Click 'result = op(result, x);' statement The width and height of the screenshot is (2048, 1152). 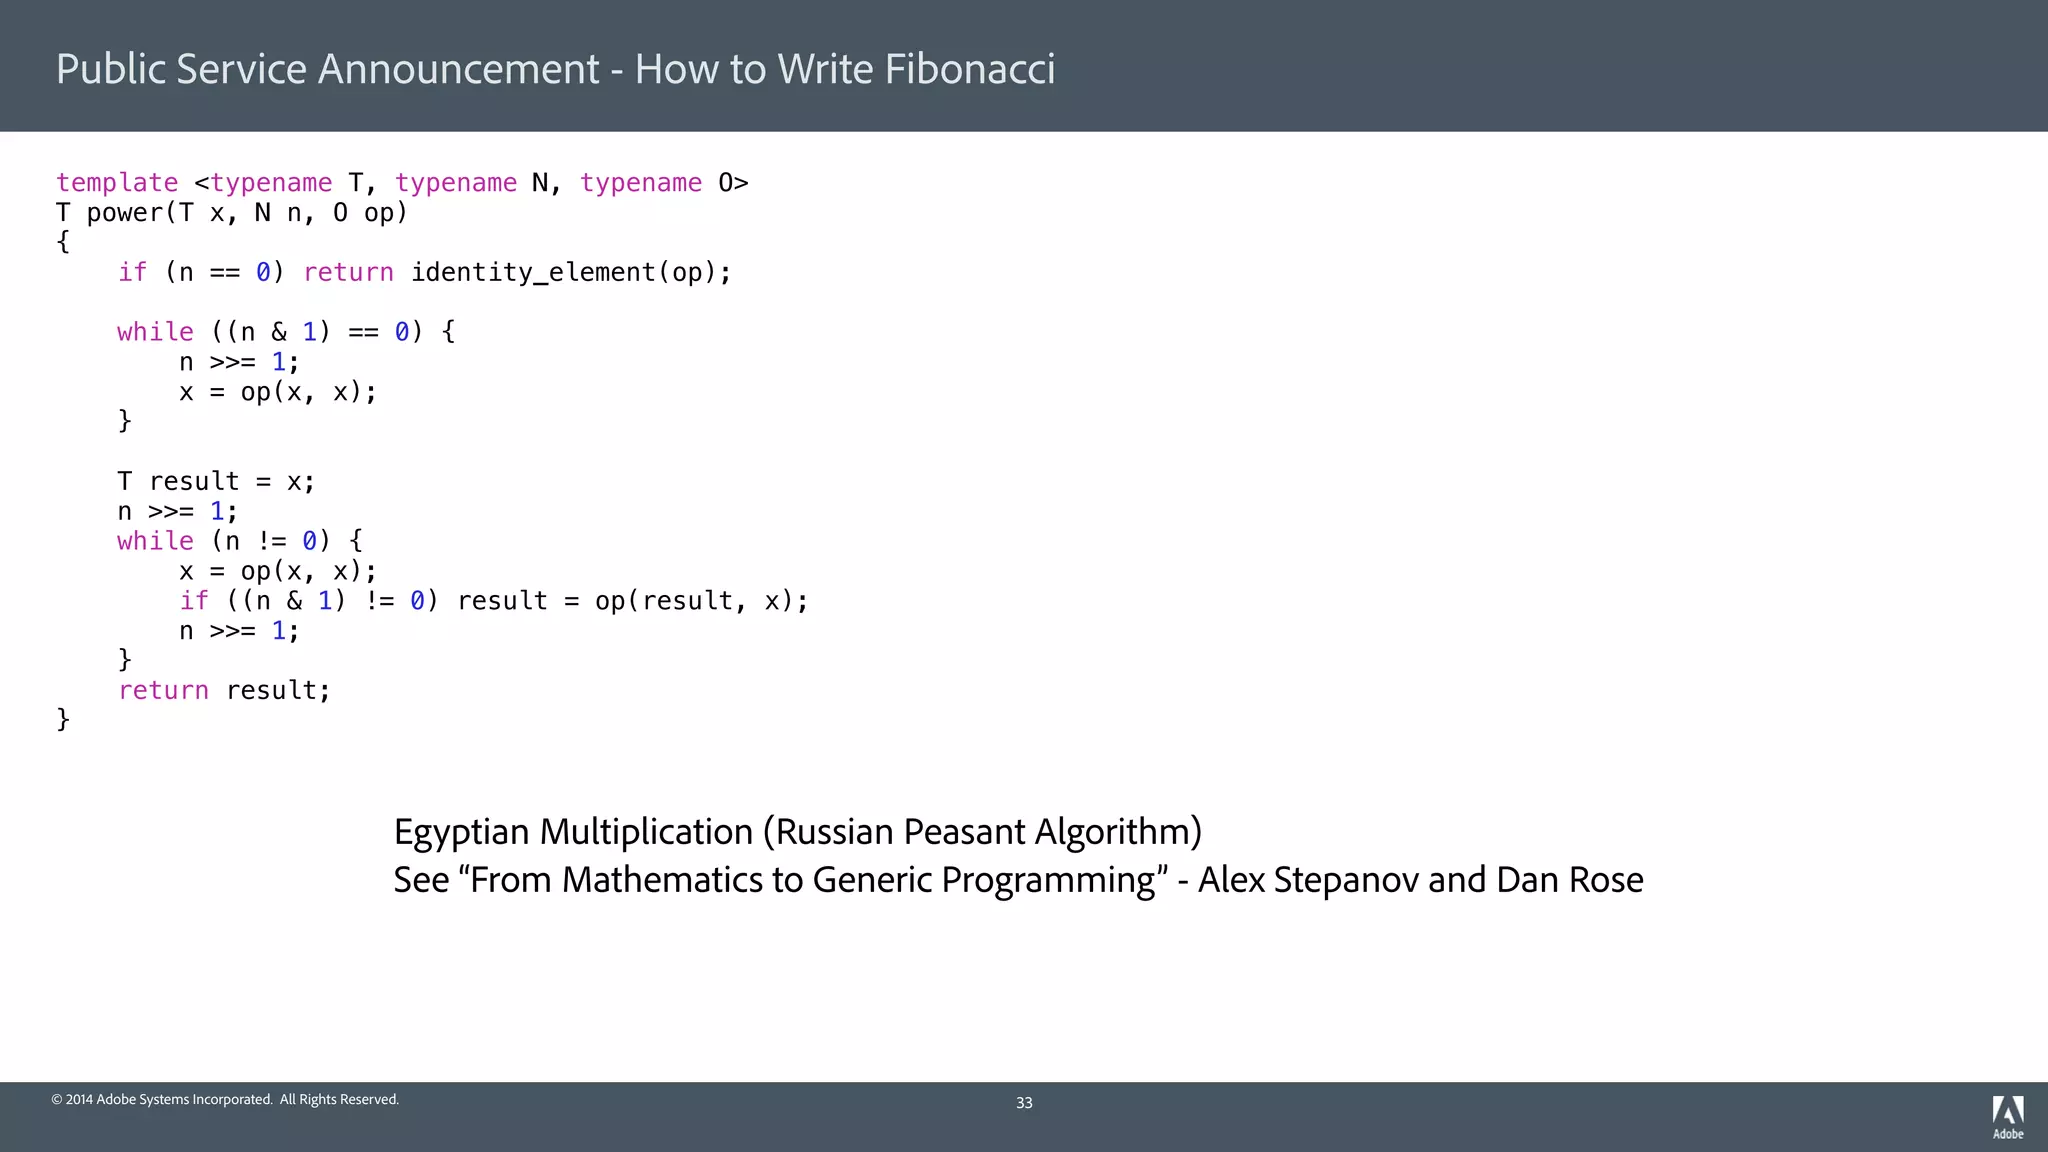pos(632,601)
